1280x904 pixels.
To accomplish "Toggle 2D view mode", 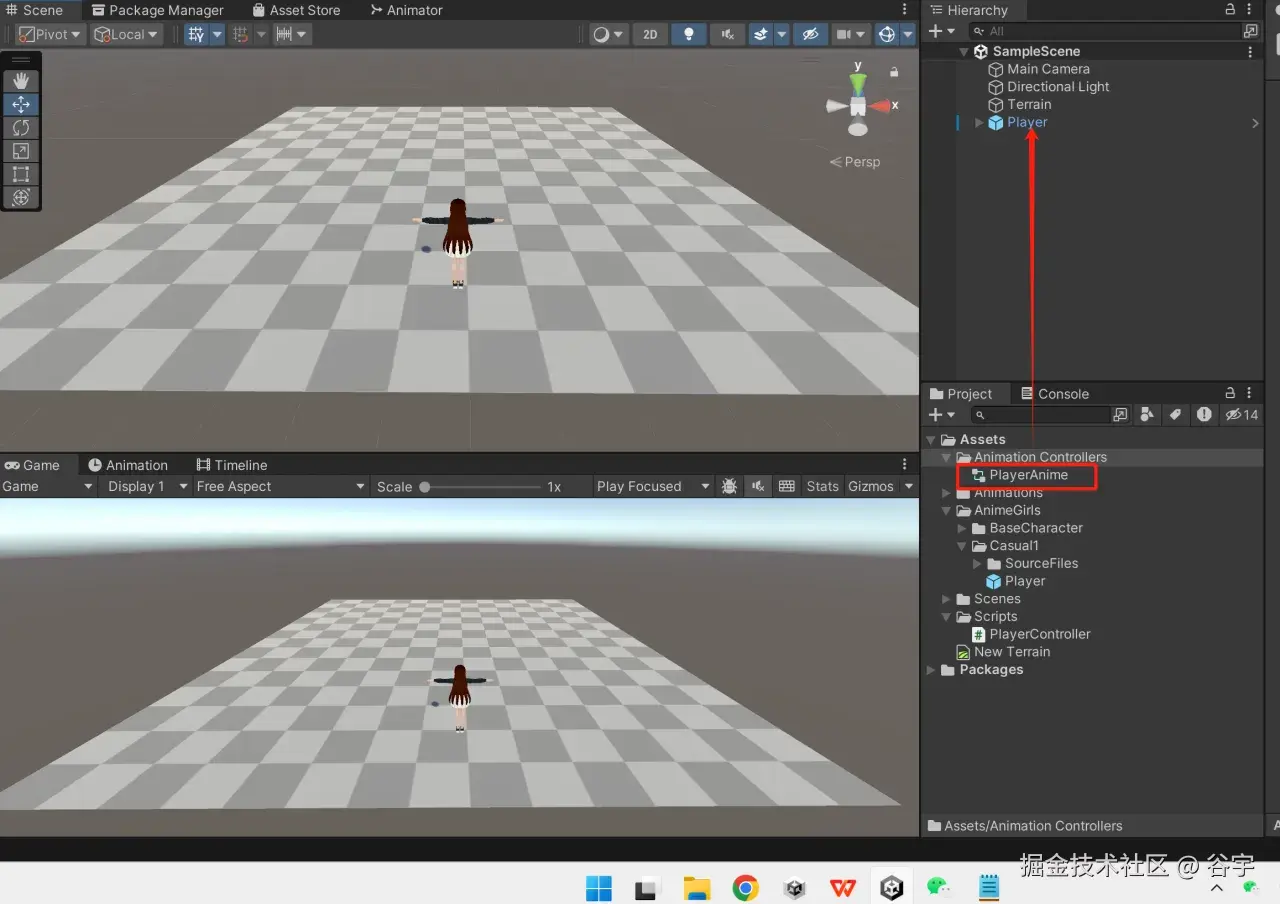I will click(650, 34).
